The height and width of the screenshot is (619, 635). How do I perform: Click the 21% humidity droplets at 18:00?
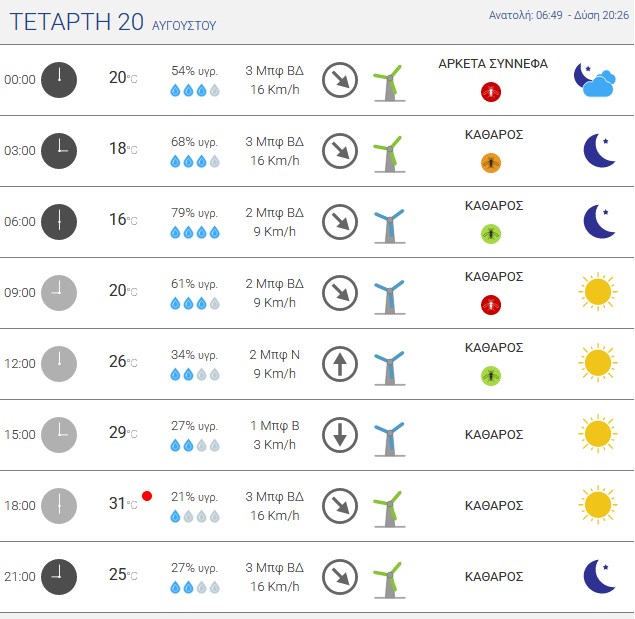(195, 517)
